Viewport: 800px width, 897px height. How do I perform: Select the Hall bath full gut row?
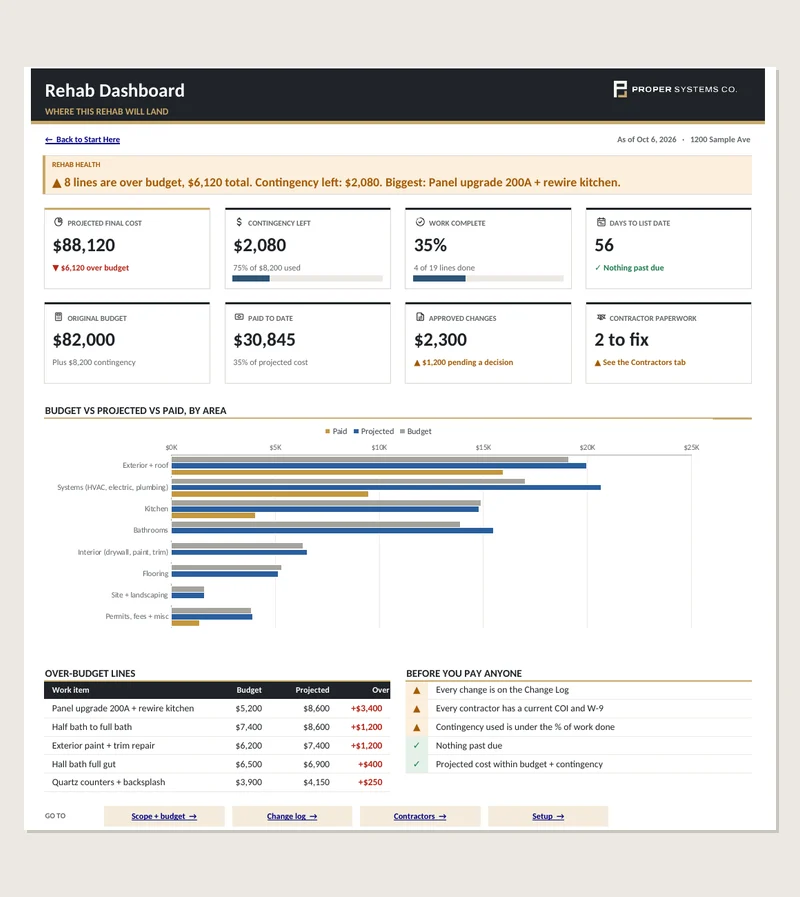pyautogui.click(x=217, y=764)
